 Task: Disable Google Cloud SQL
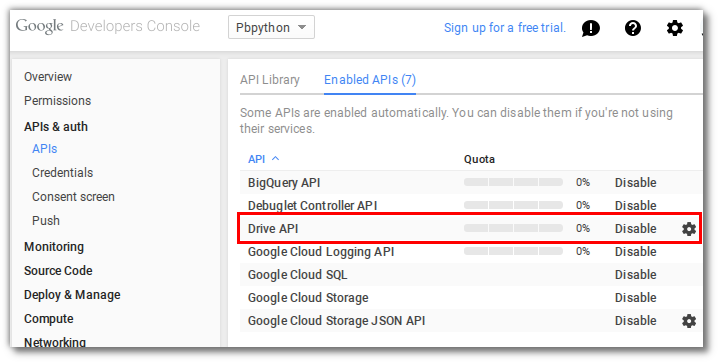(636, 275)
